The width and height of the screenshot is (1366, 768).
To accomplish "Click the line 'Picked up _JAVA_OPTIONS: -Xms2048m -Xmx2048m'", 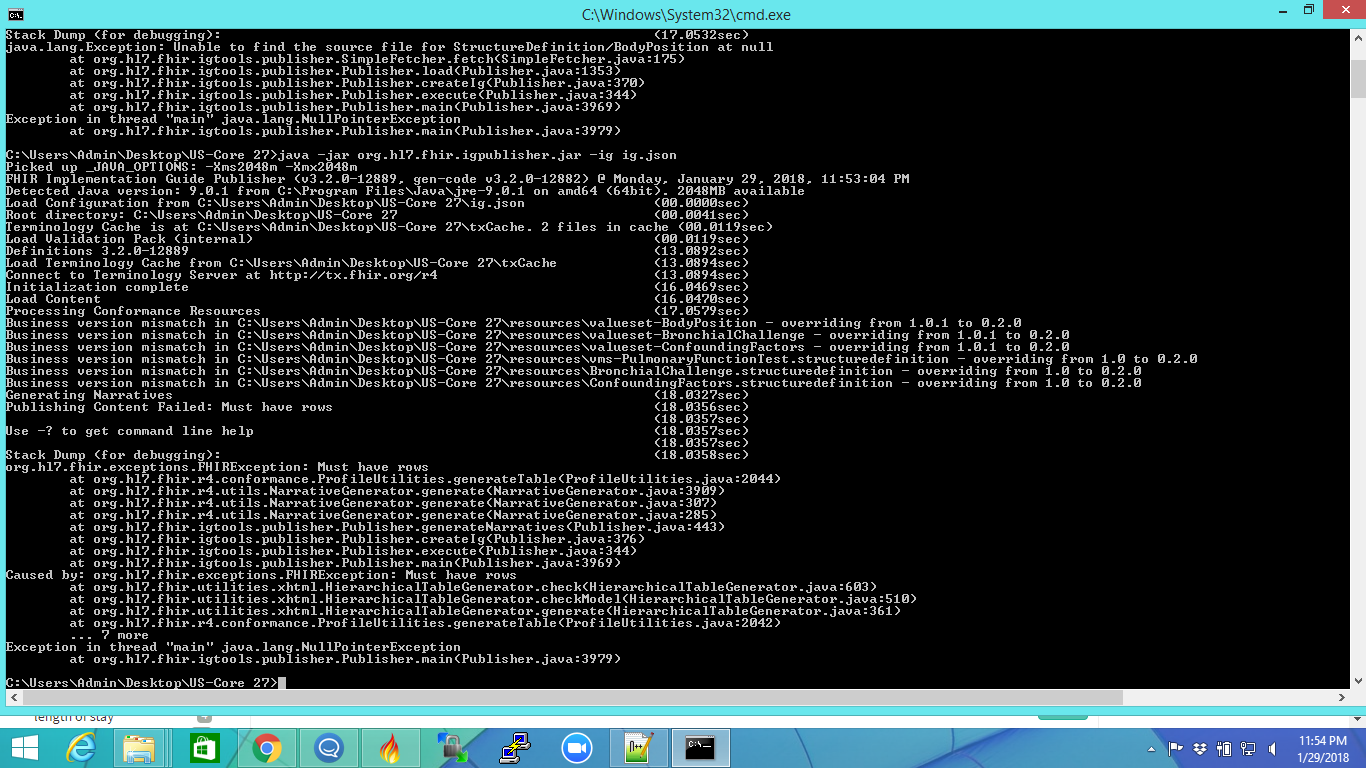I will [x=181, y=167].
